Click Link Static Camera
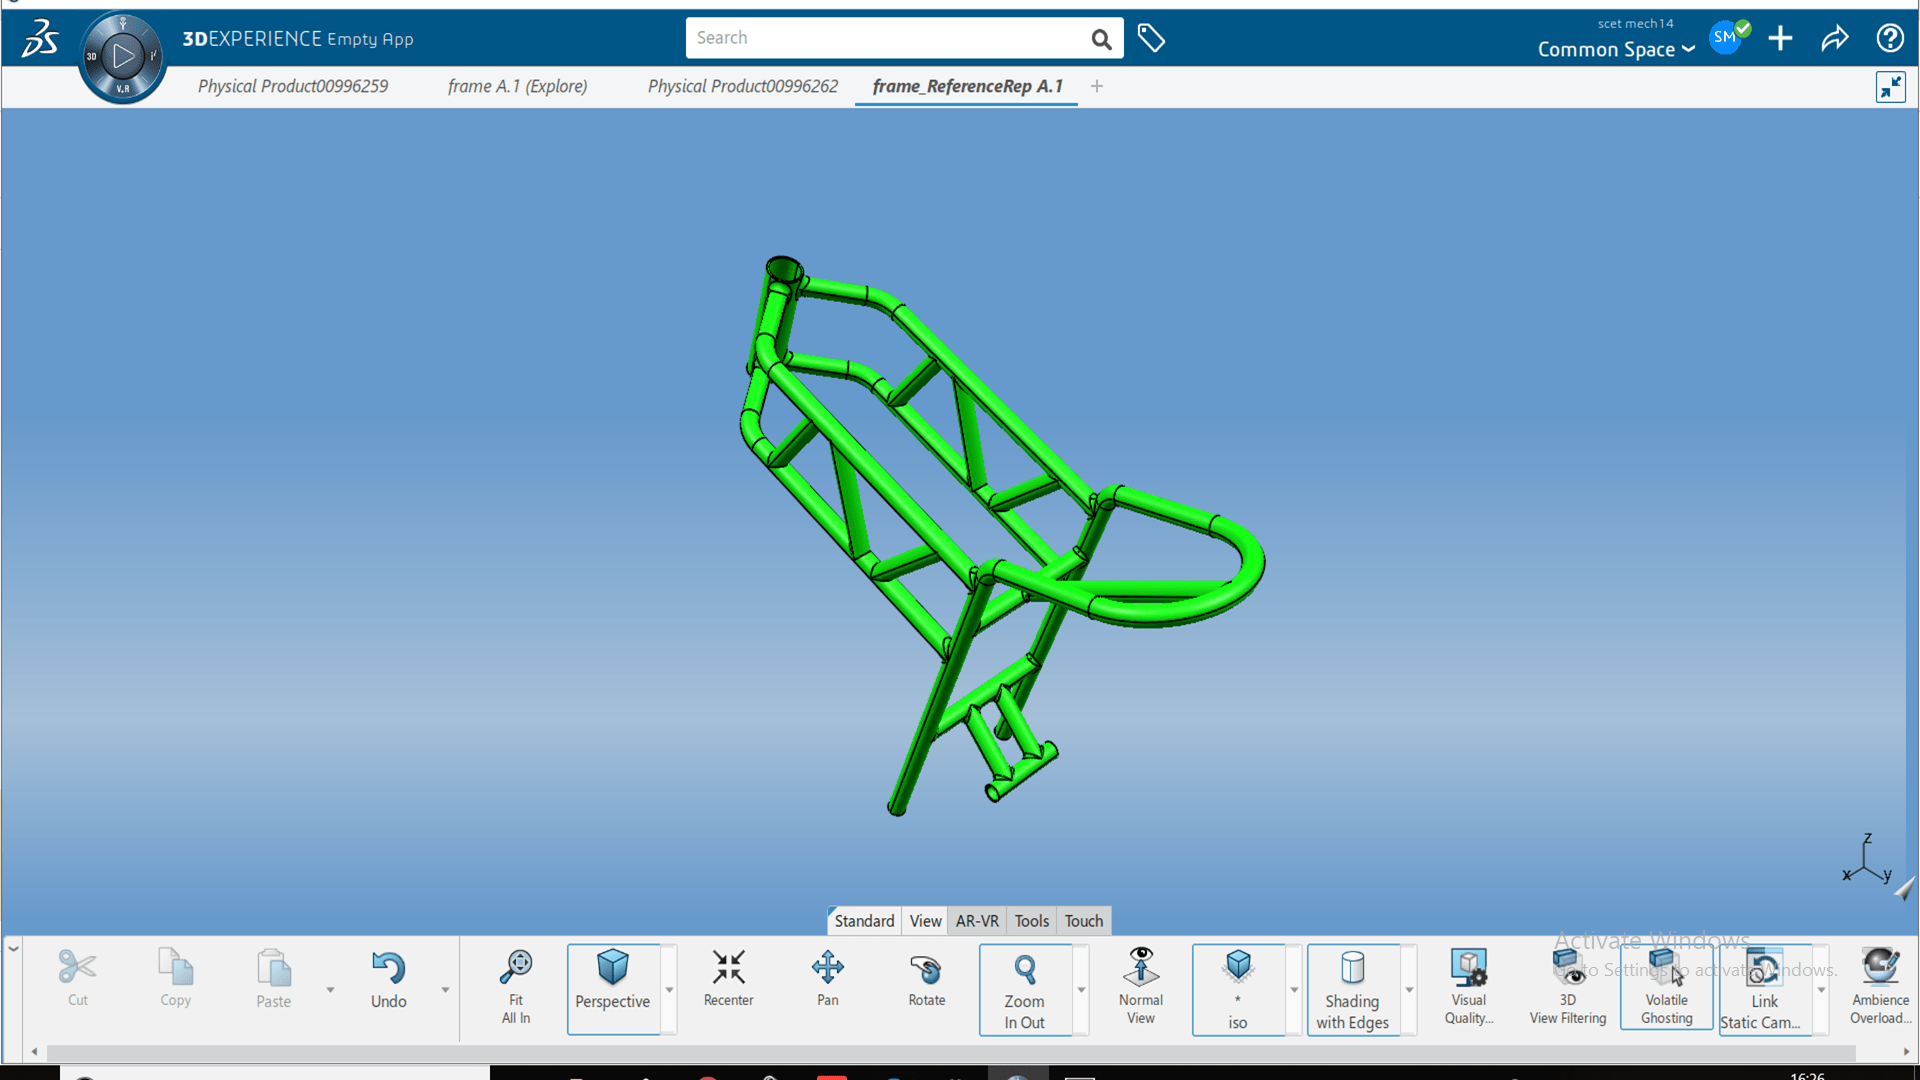The width and height of the screenshot is (1920, 1080). coord(1762,988)
